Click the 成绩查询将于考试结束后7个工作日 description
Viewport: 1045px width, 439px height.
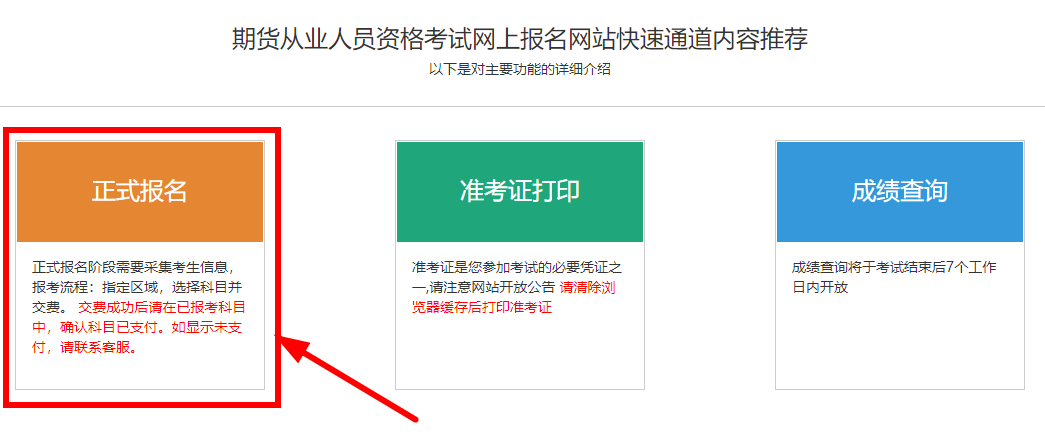(894, 277)
